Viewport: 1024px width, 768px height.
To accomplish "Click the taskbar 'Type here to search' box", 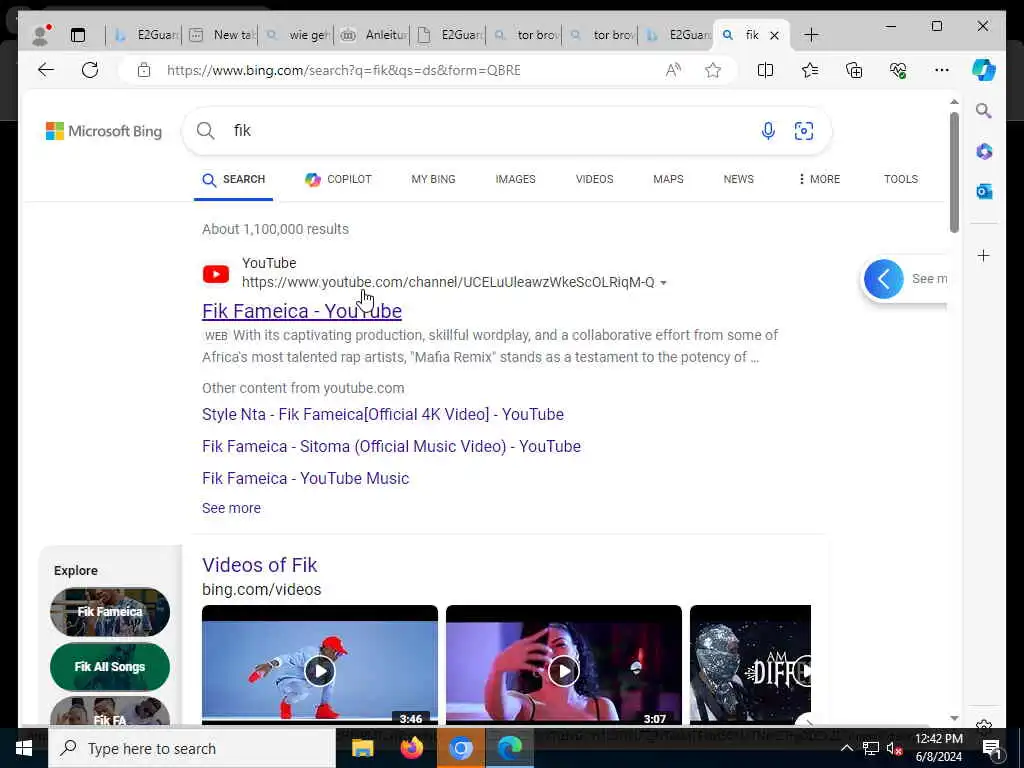I will click(x=192, y=748).
